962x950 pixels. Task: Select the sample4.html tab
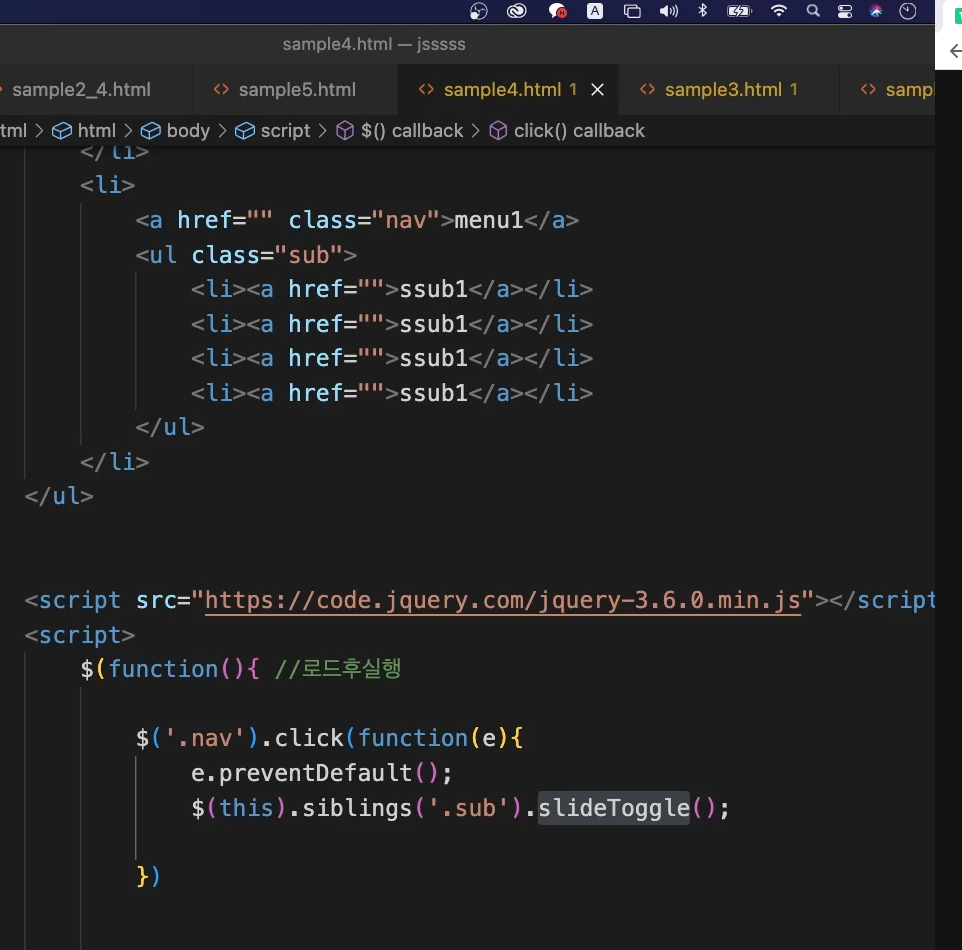(x=502, y=90)
